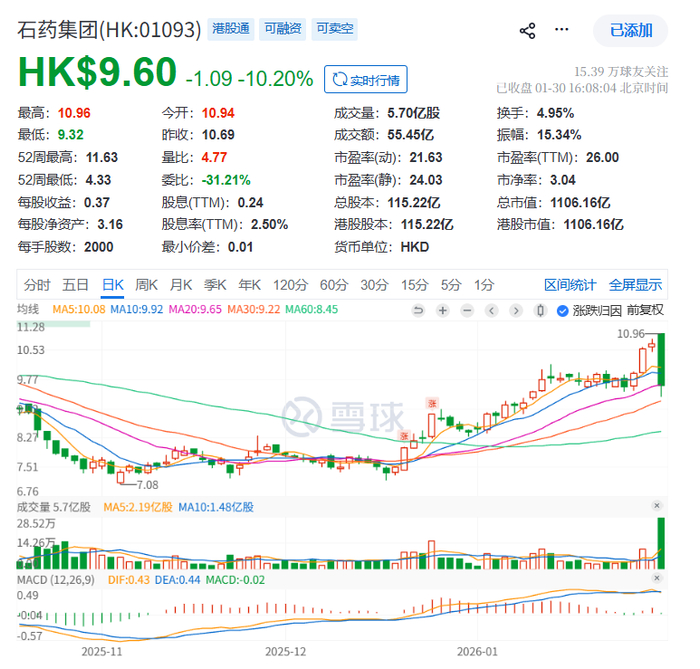Open the three-dot more options menu

click(562, 29)
